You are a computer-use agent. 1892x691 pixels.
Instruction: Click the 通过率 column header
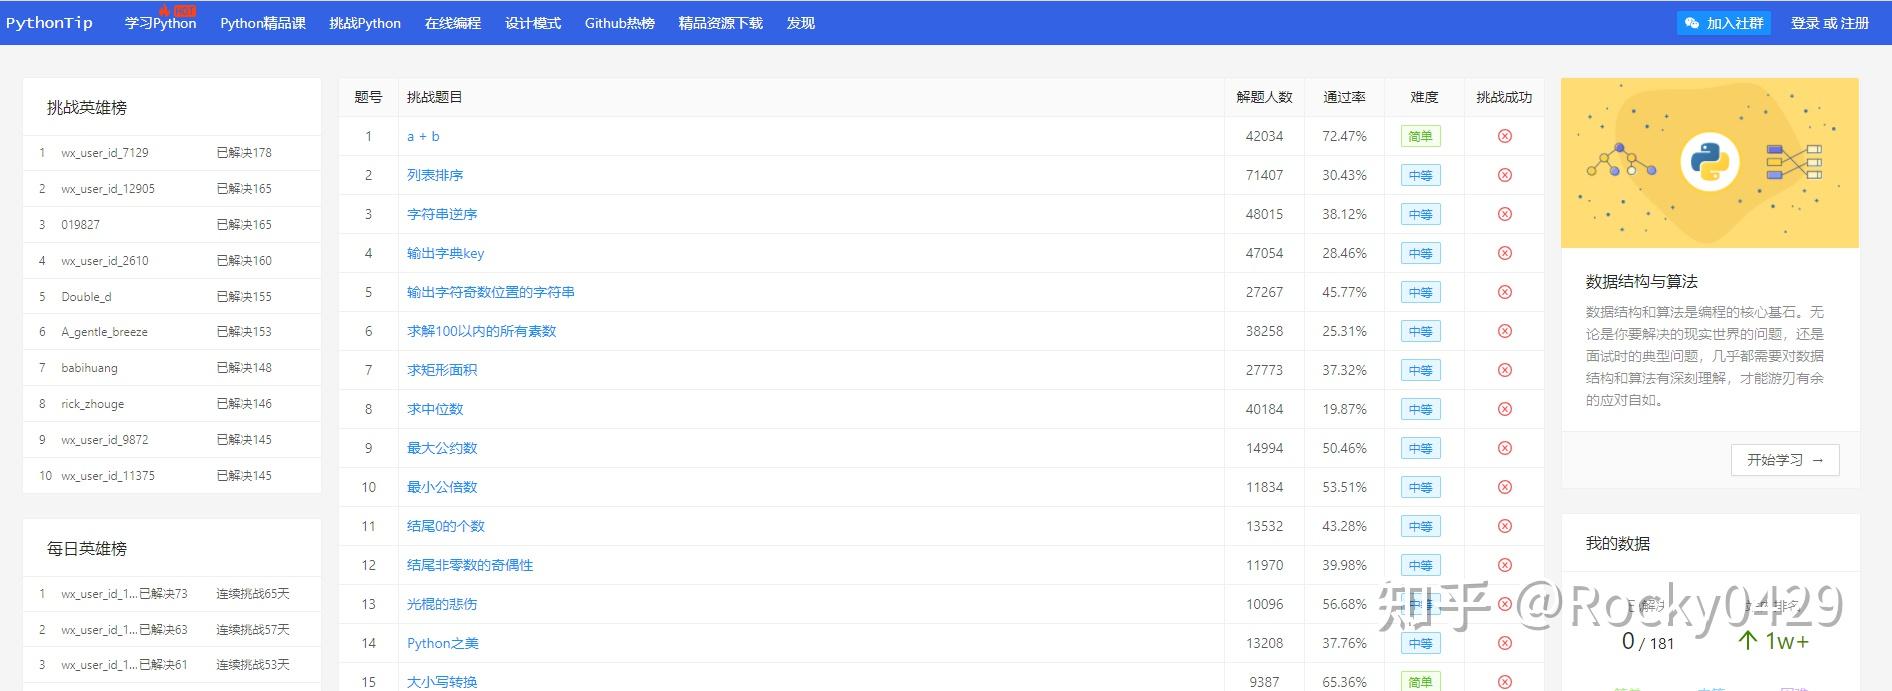1343,97
